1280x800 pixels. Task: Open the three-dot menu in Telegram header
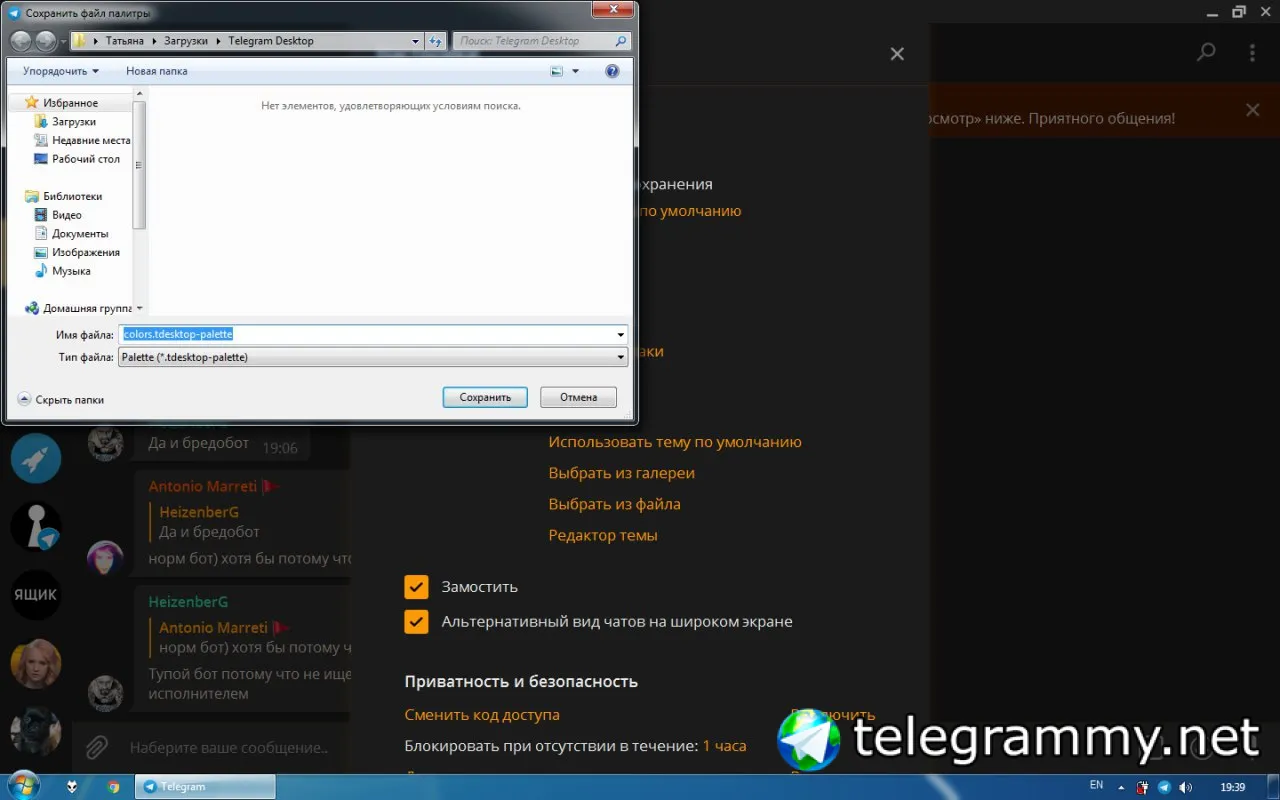(x=1253, y=52)
